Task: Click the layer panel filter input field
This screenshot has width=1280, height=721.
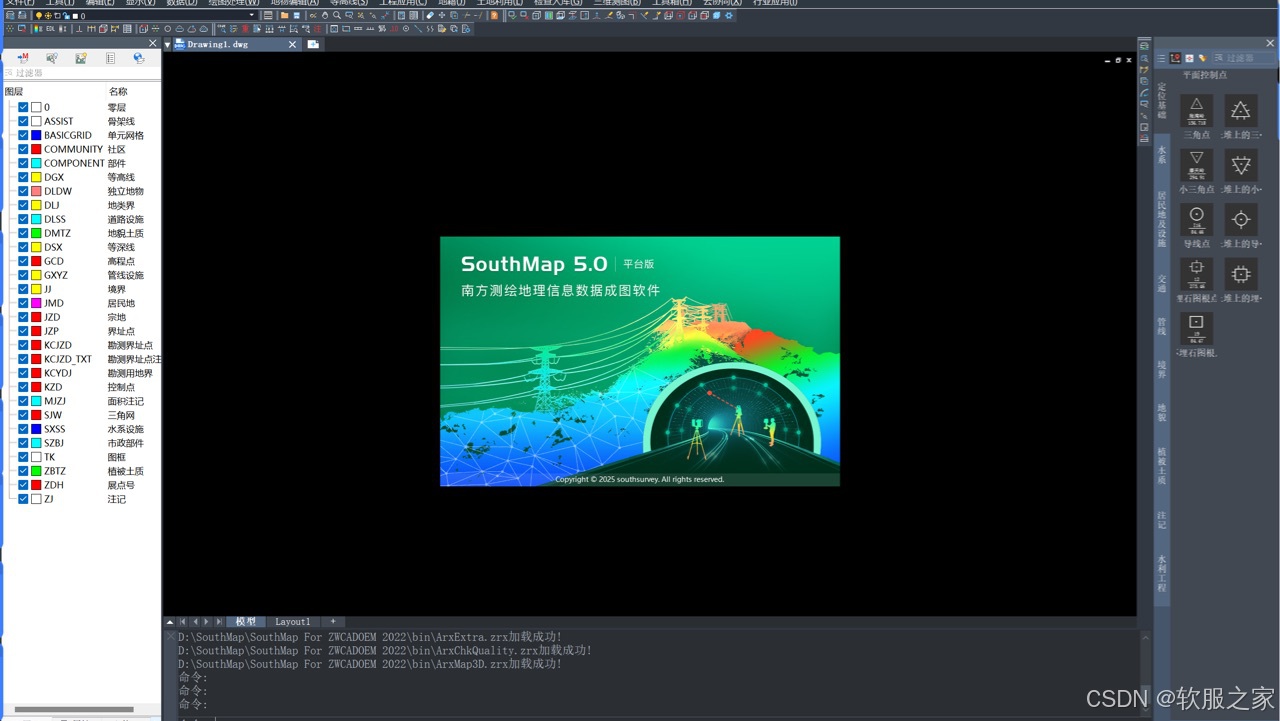Action: tap(80, 74)
